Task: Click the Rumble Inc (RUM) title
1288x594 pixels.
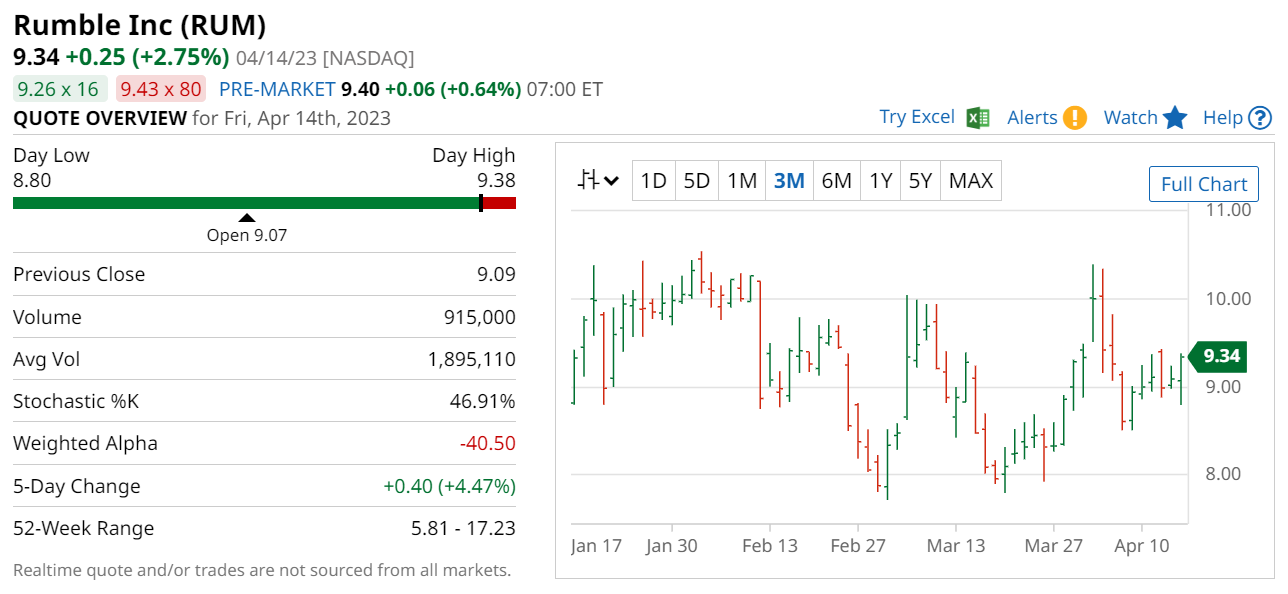Action: click(x=140, y=25)
